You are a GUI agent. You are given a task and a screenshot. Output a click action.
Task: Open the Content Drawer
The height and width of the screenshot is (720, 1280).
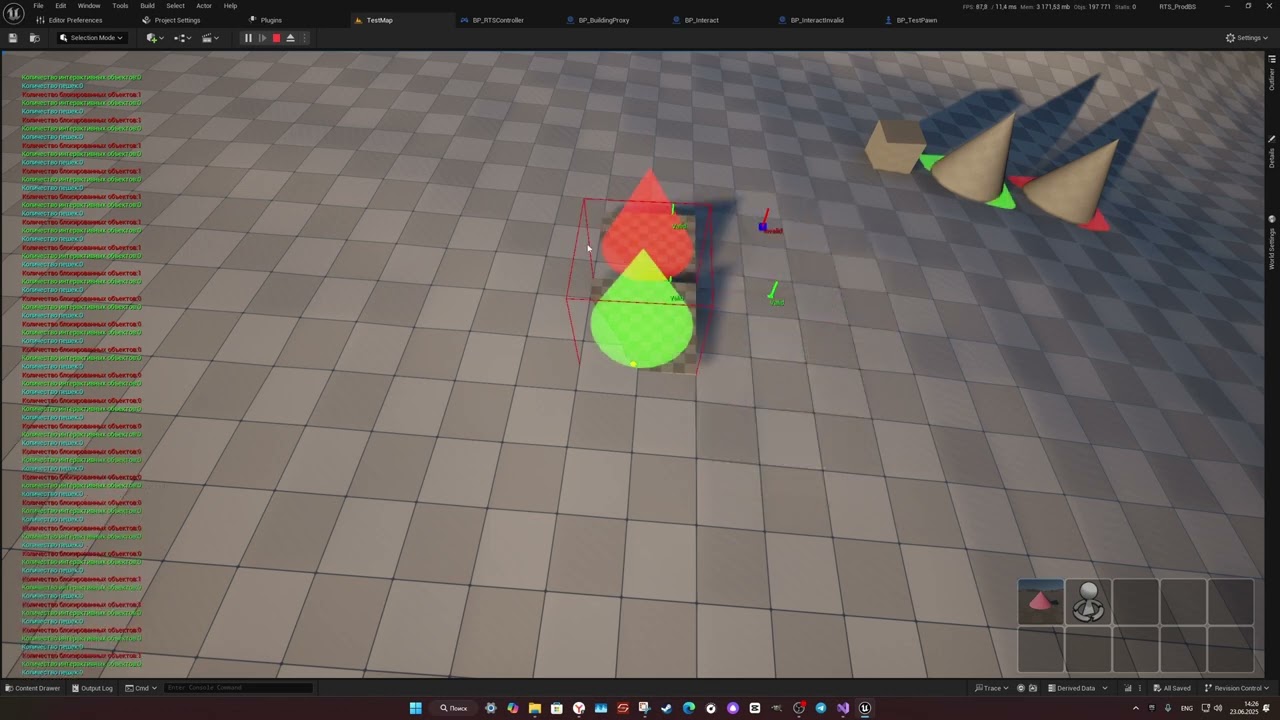coord(33,688)
